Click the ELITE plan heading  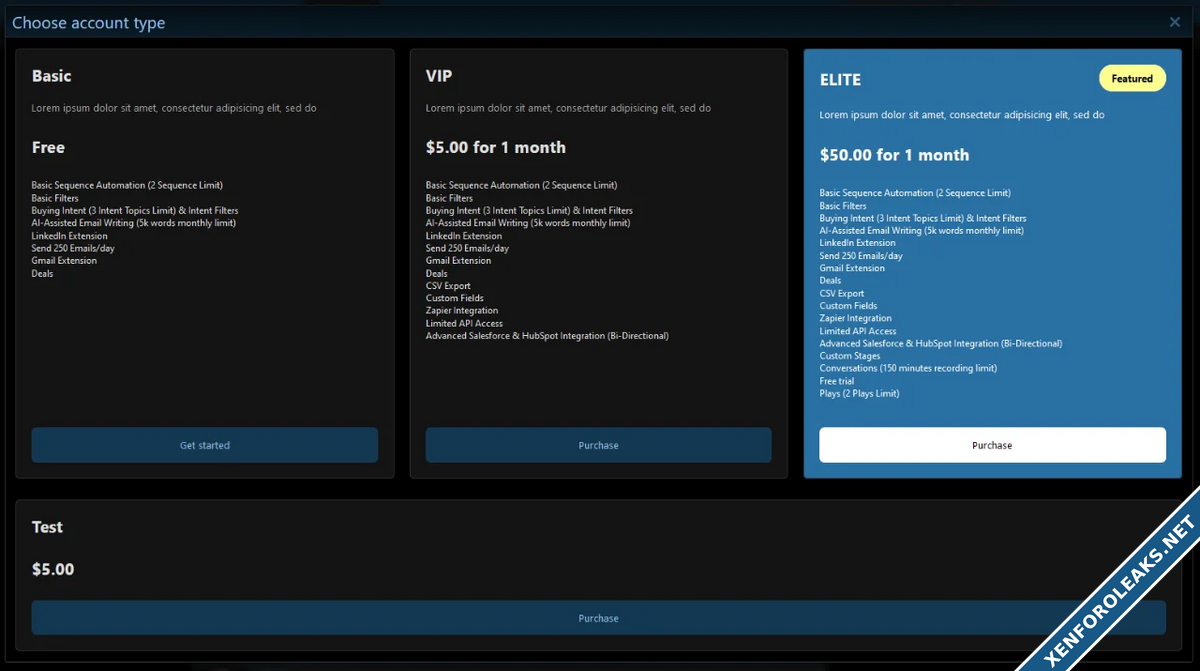(x=840, y=80)
